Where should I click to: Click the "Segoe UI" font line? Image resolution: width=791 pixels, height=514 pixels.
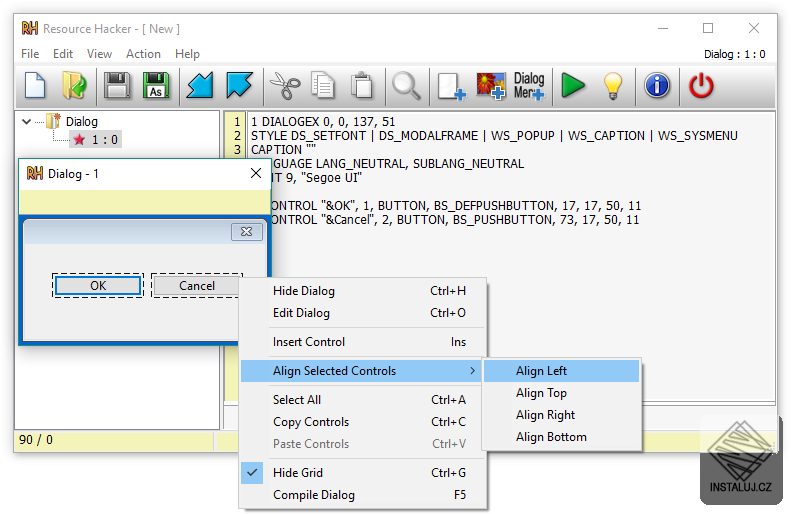tap(316, 178)
